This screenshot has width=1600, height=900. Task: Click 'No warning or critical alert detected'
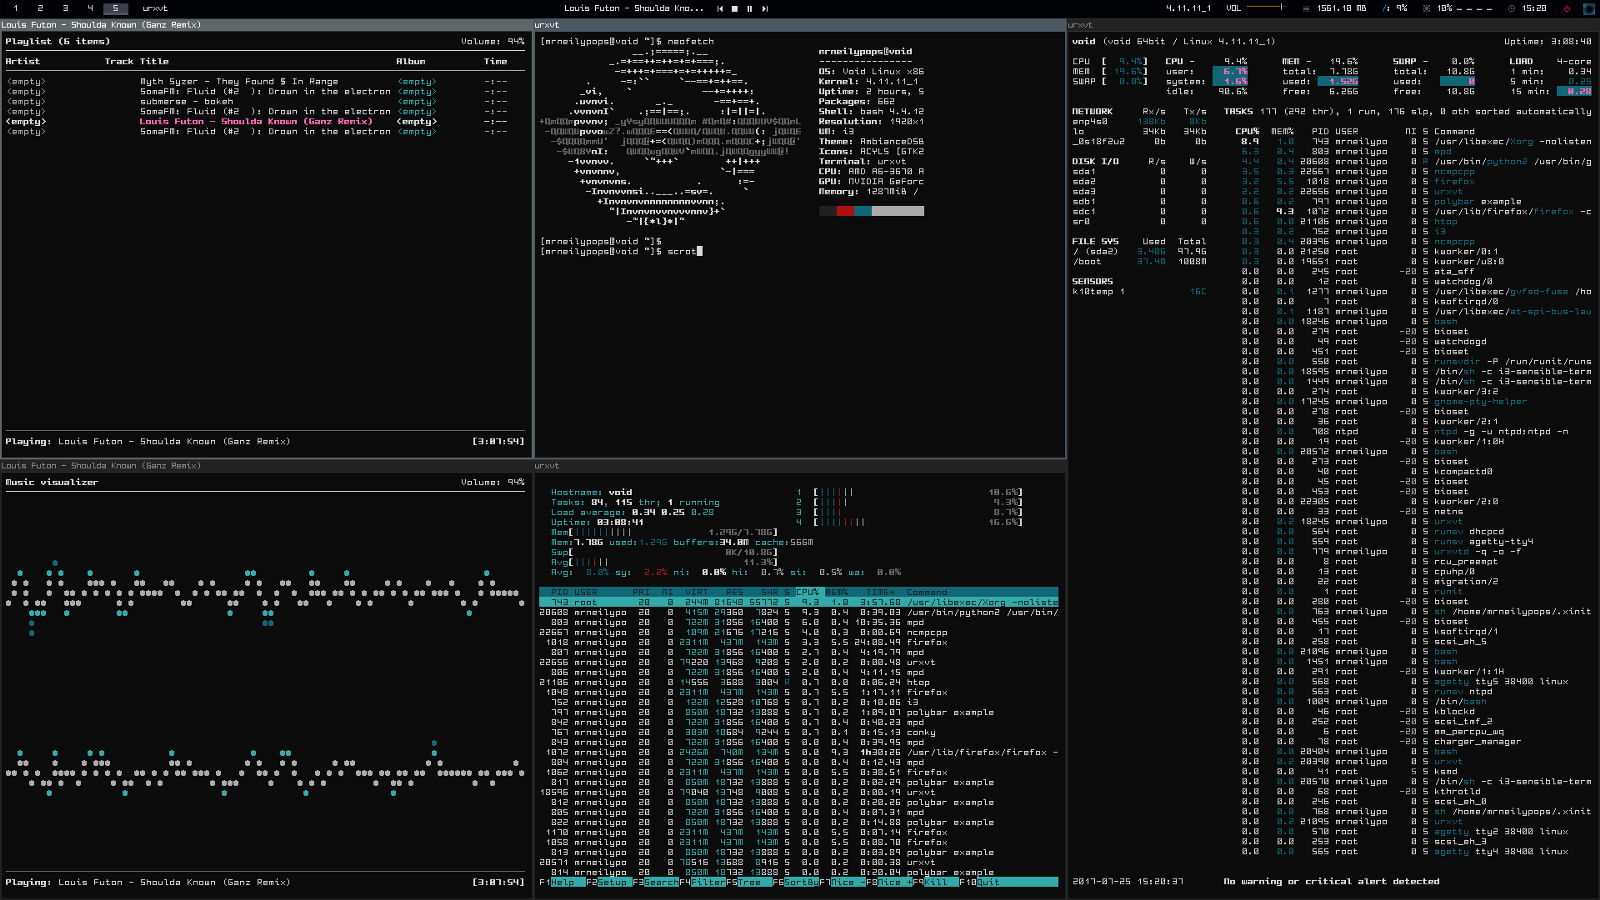(1332, 882)
